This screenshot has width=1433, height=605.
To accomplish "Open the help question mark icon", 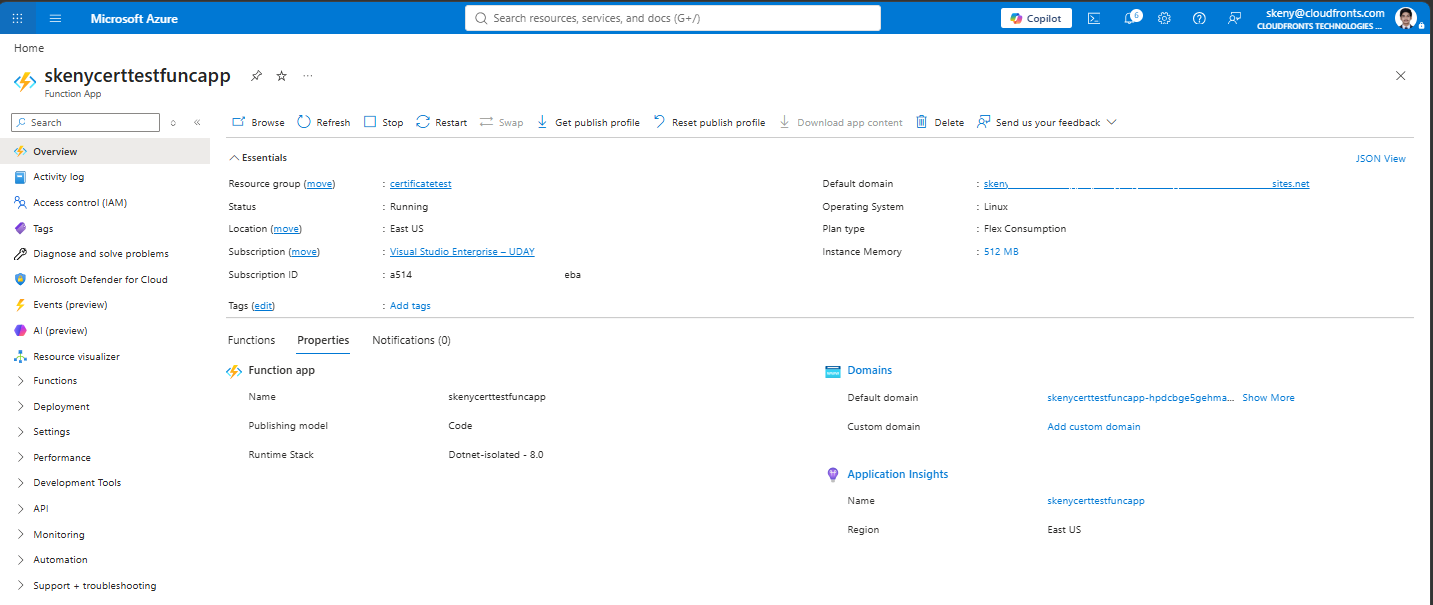I will pos(1200,18).
